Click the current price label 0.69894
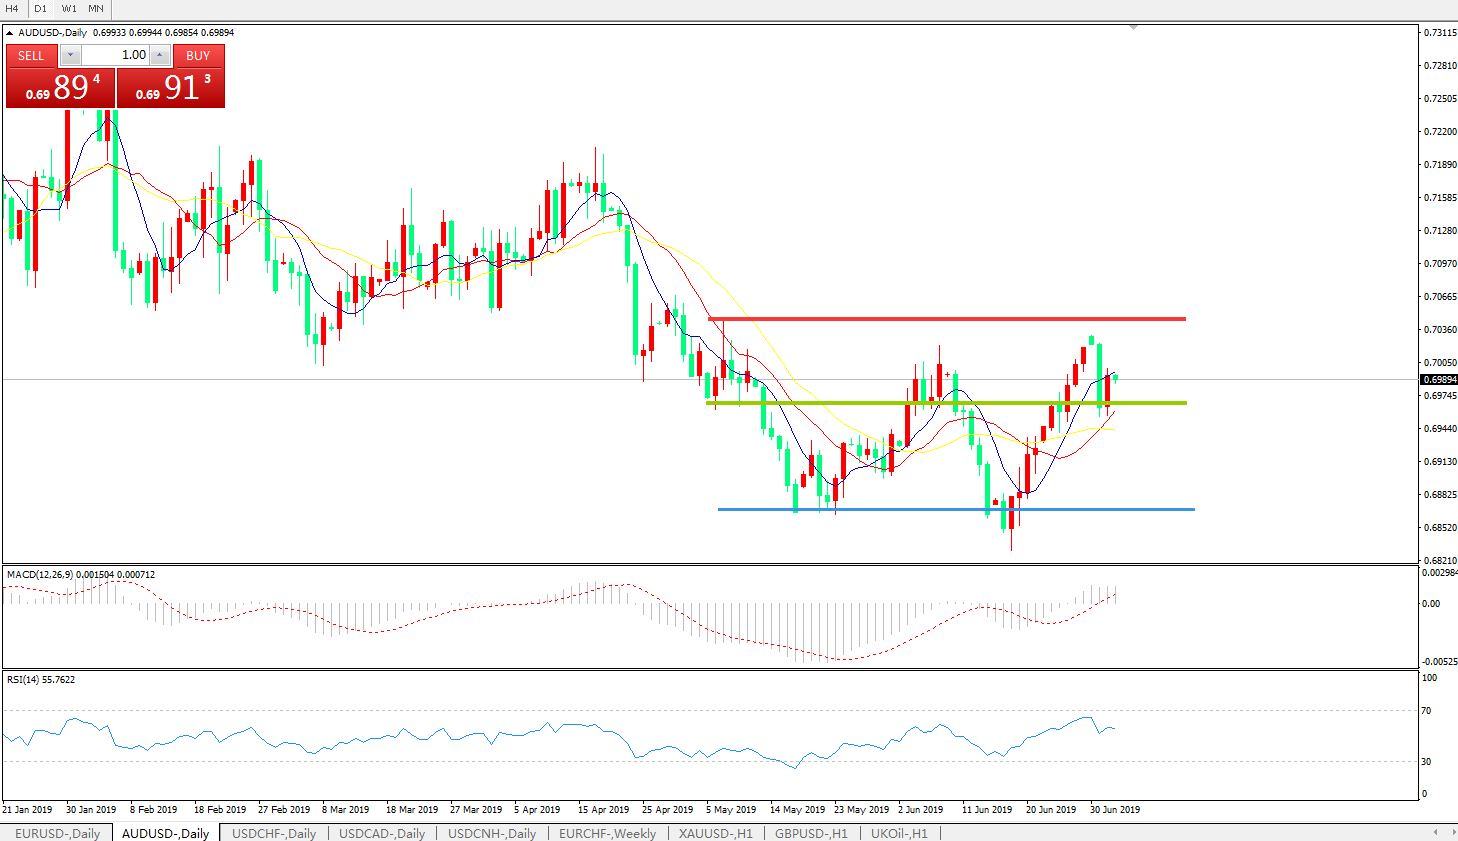This screenshot has height=841, width=1458. point(1439,380)
